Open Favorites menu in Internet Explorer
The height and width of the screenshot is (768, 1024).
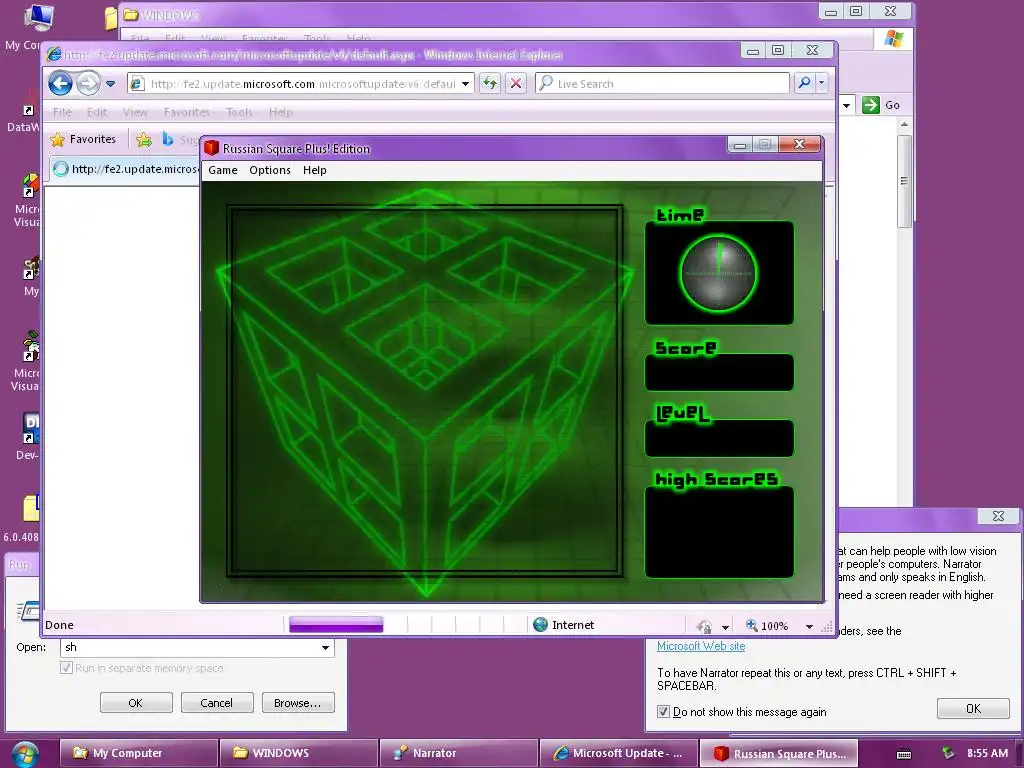187,112
